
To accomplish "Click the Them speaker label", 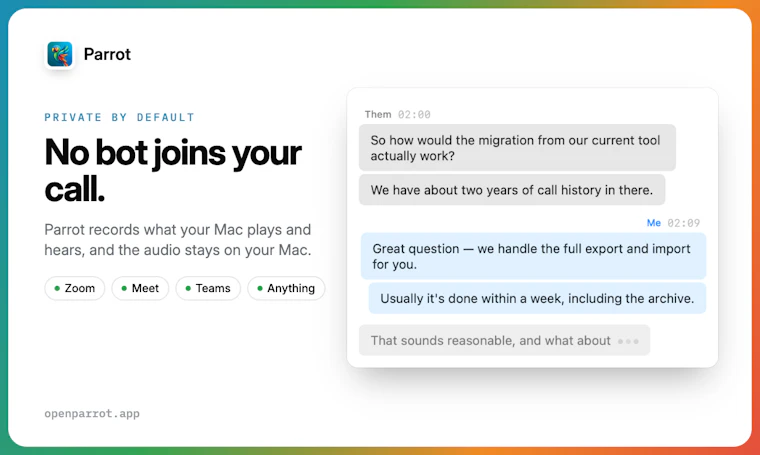I will 378,114.
